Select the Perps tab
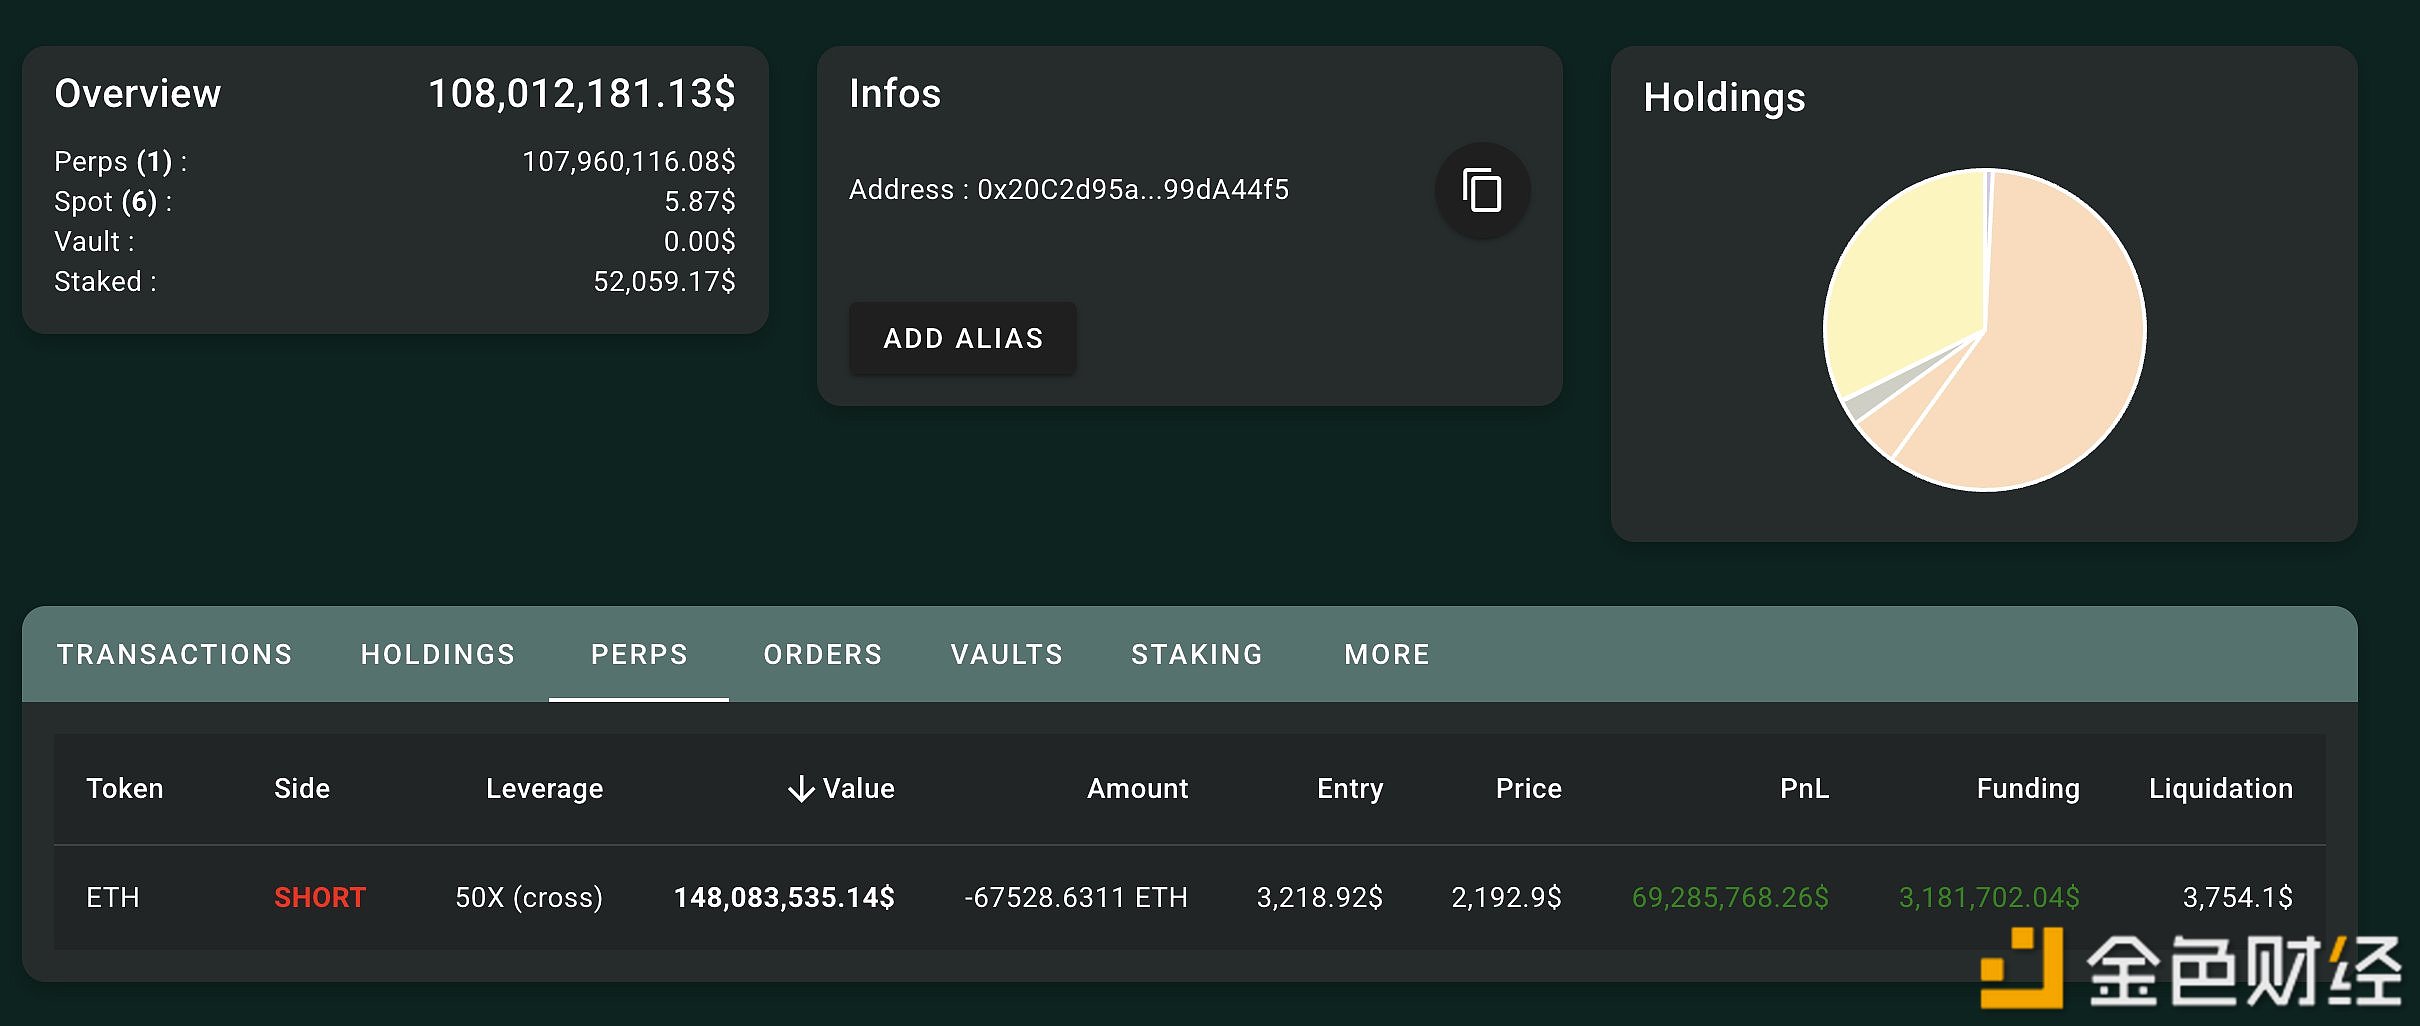The height and width of the screenshot is (1026, 2420). point(639,654)
